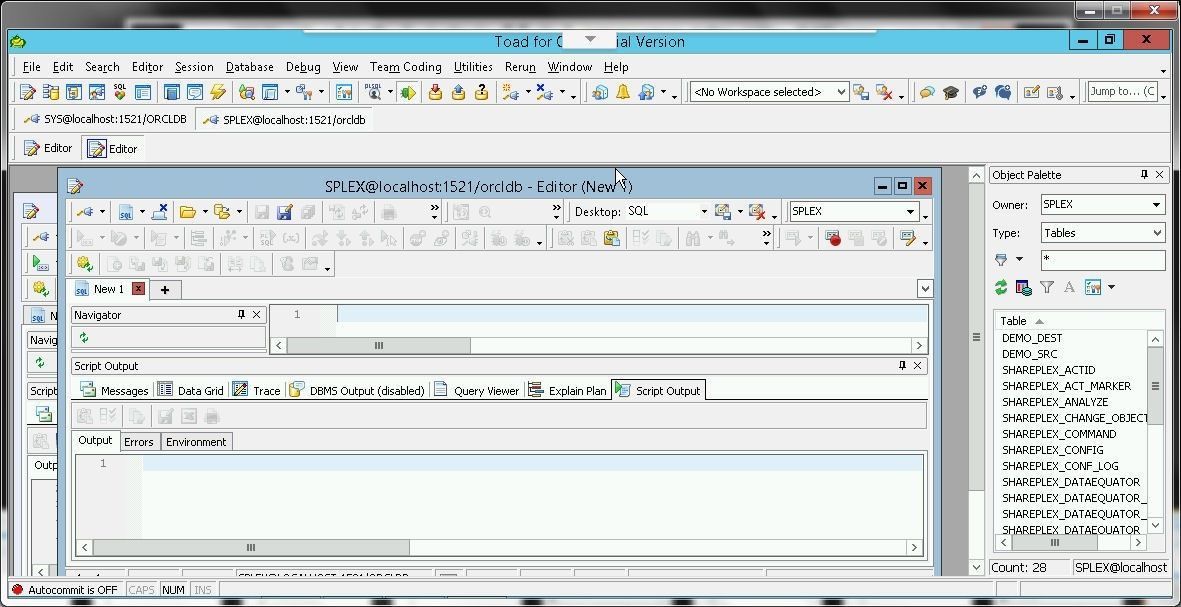The image size is (1181, 607).
Task: Pin the Object Palette panel
Action: 1144,175
